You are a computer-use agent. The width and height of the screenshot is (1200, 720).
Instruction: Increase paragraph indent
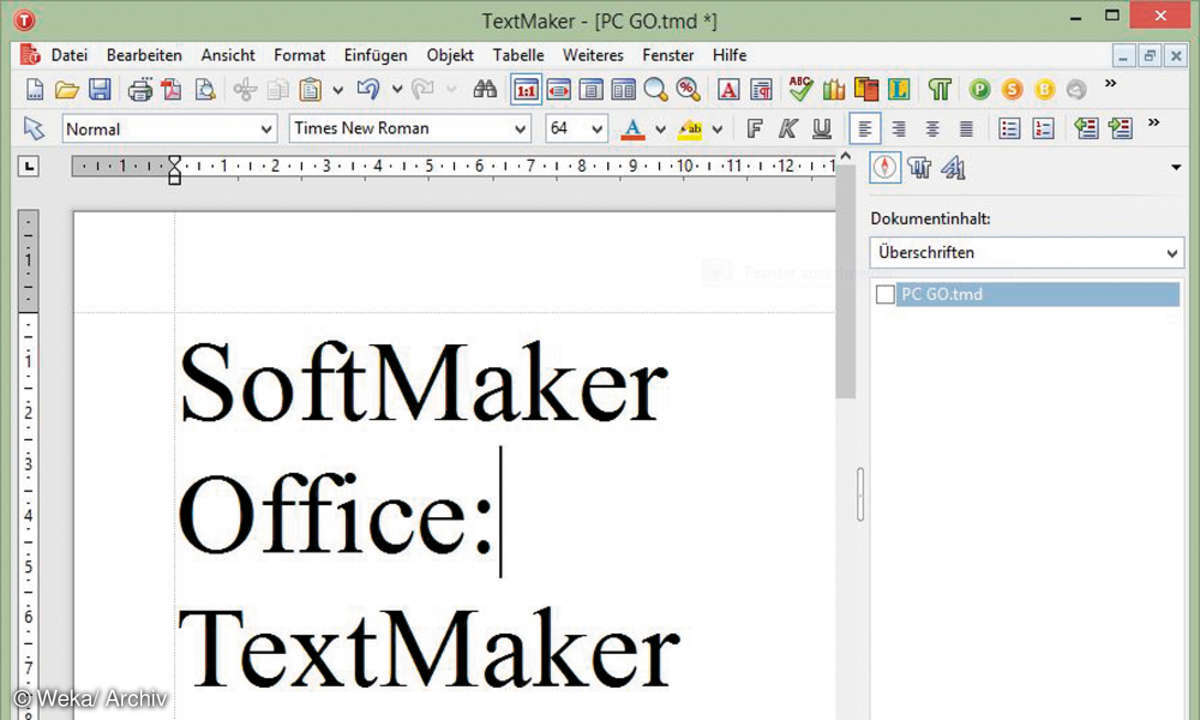1120,129
